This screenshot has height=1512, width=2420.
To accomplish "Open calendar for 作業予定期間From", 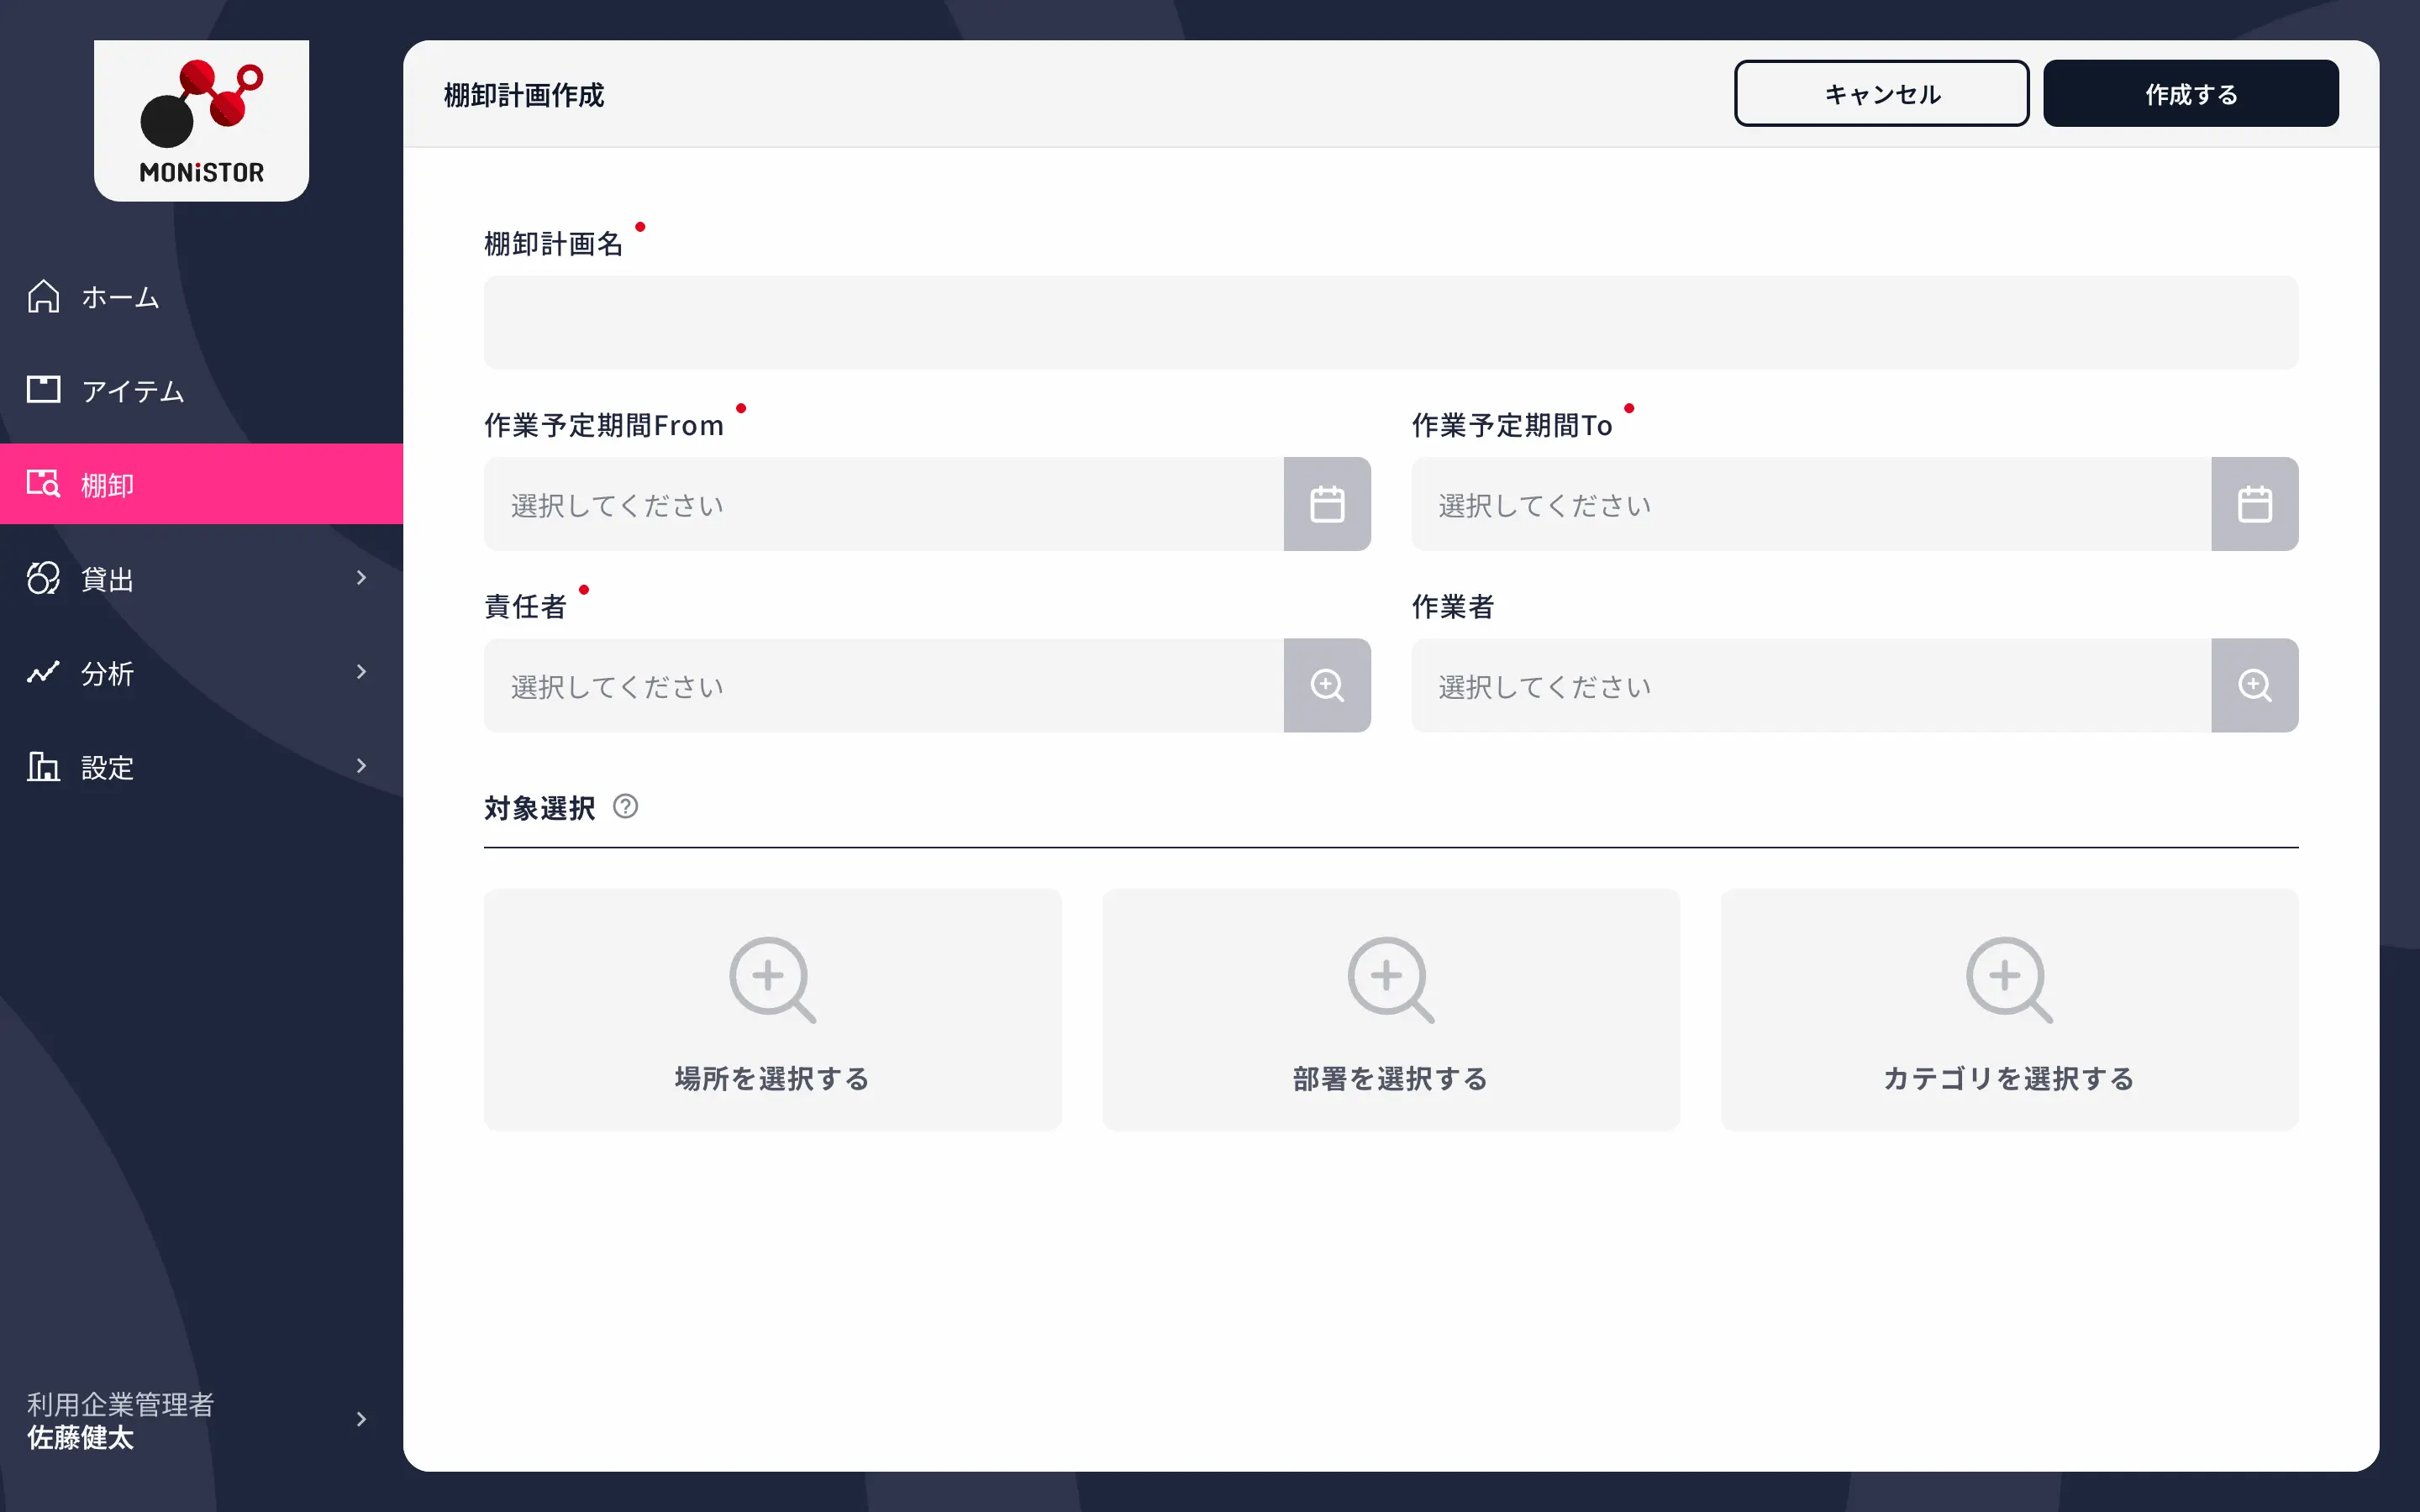I will 1327,504.
